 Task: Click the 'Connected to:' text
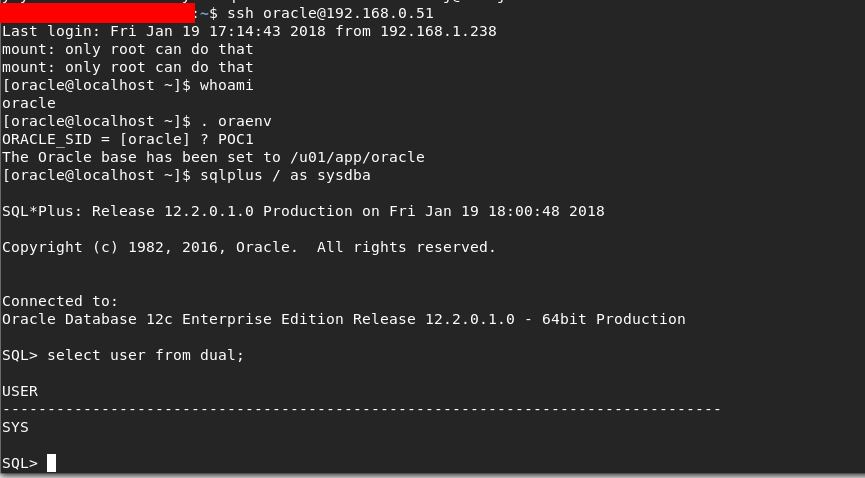tap(60, 301)
